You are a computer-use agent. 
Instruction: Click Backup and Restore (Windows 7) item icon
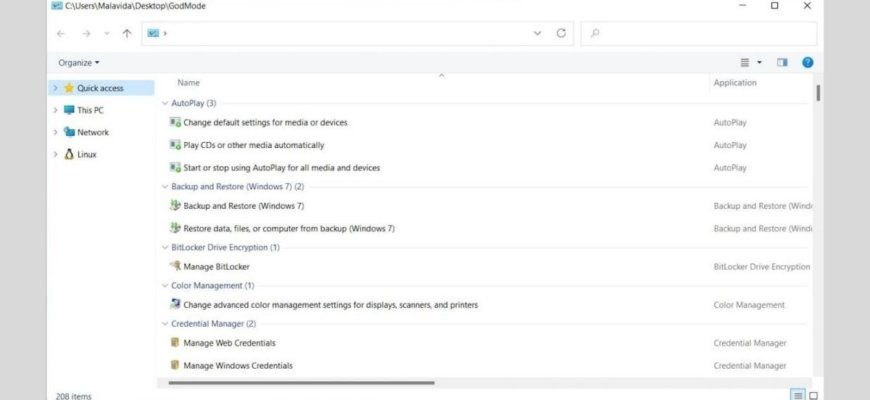[x=175, y=205]
